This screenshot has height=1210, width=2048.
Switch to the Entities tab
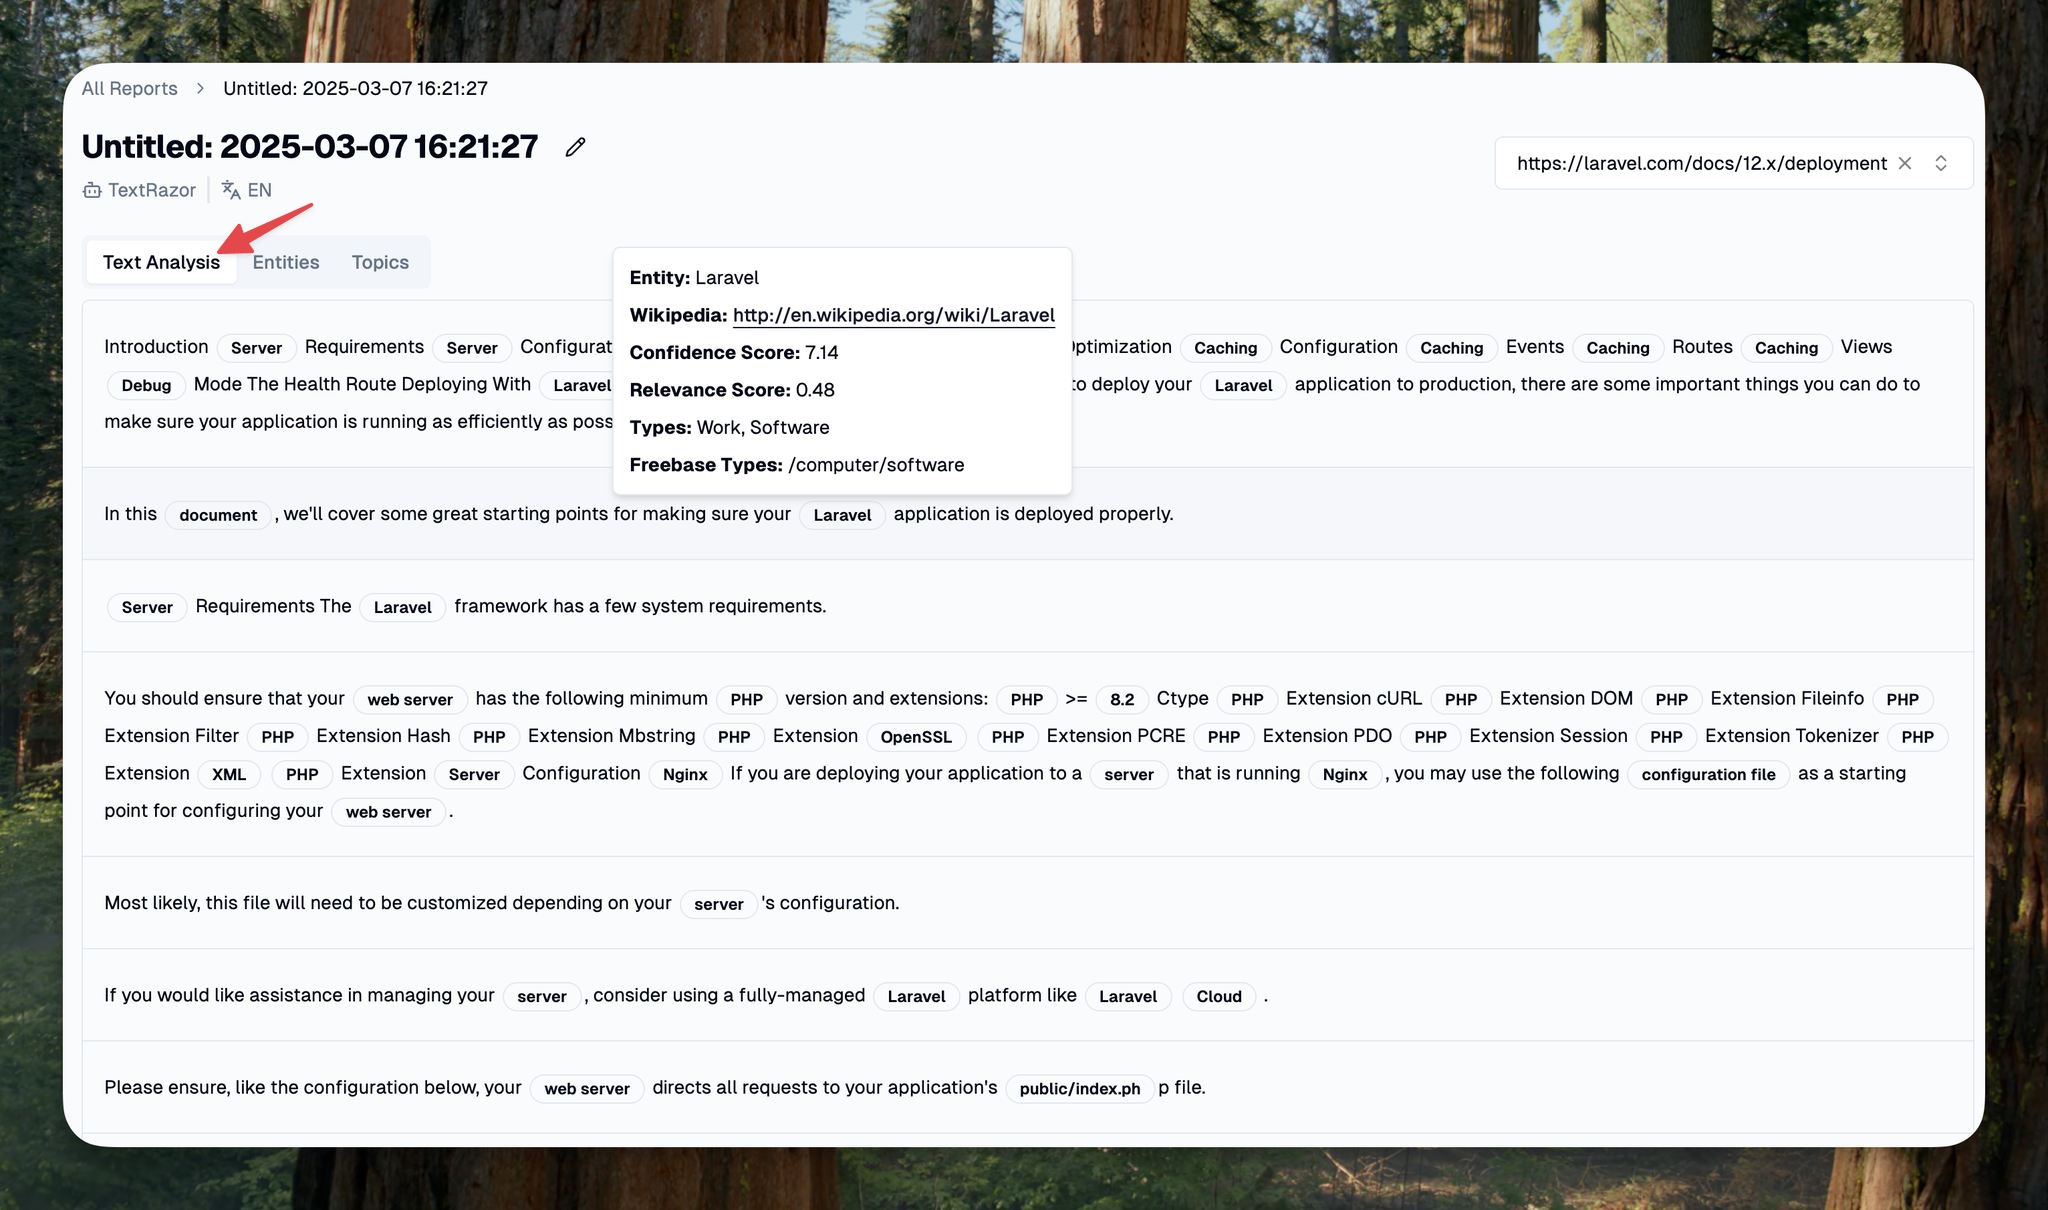click(x=285, y=262)
